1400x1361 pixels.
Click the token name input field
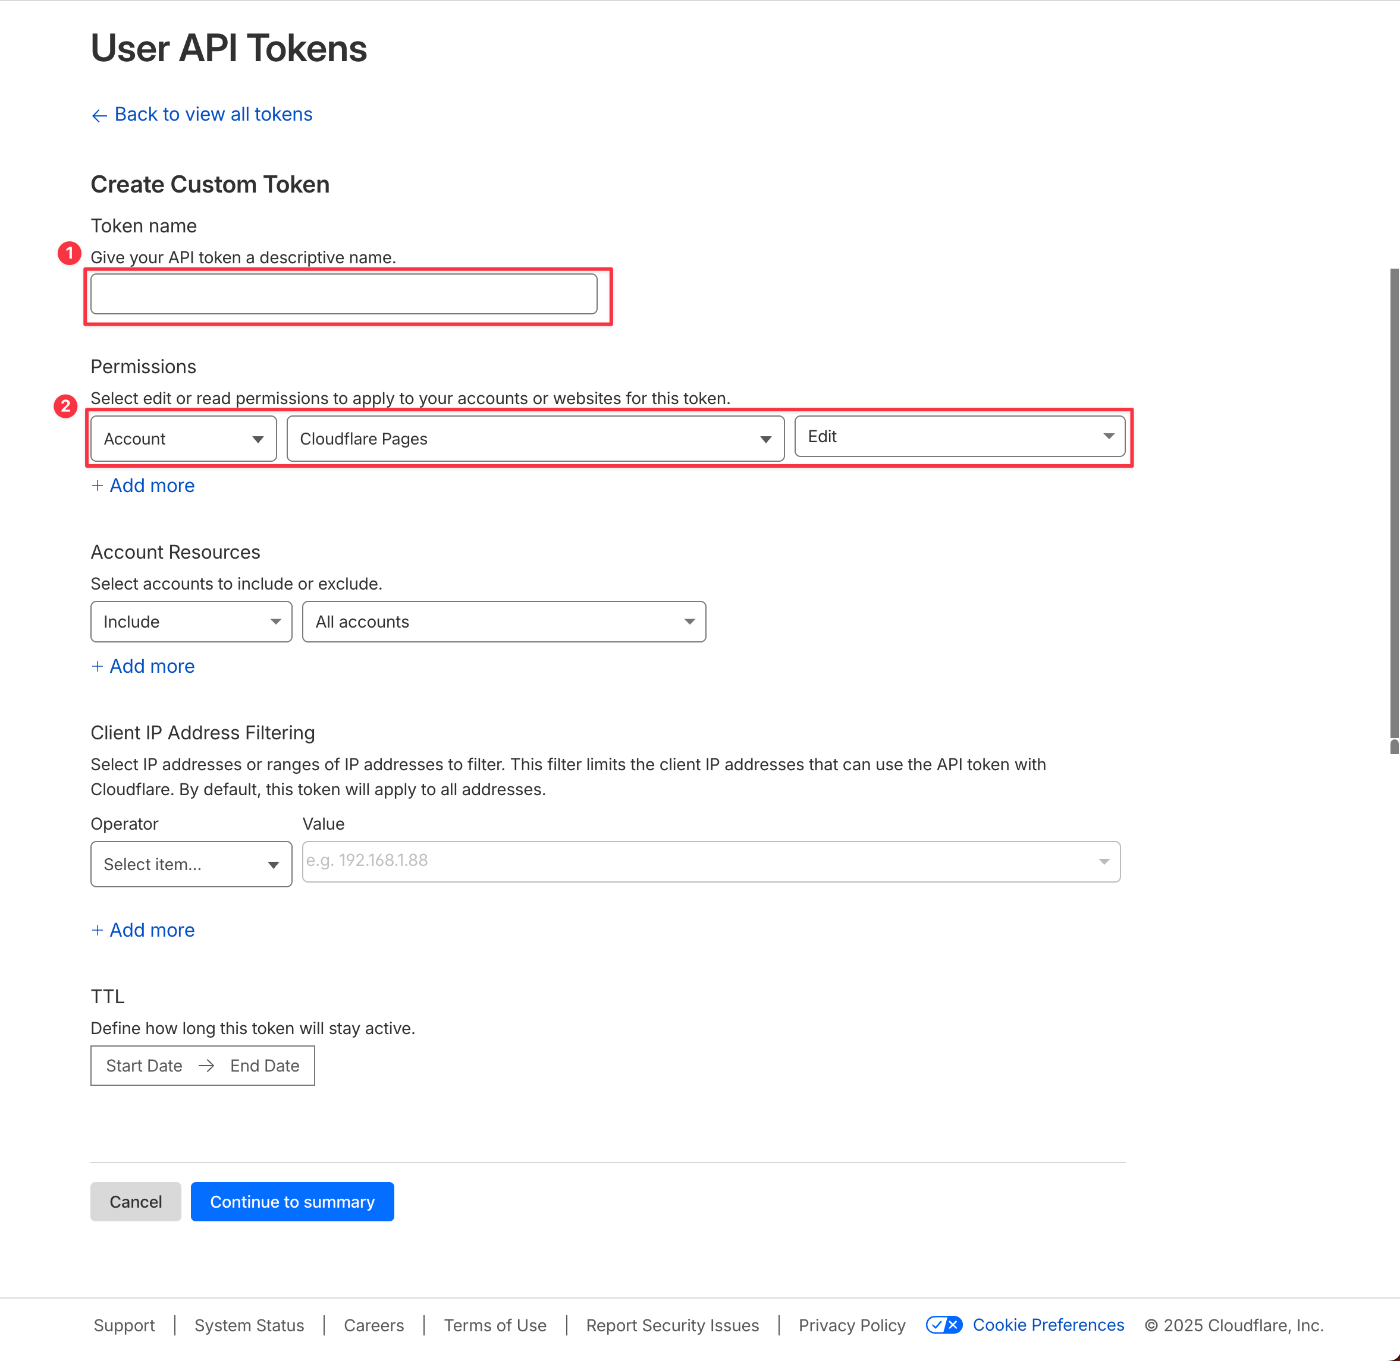tap(344, 294)
